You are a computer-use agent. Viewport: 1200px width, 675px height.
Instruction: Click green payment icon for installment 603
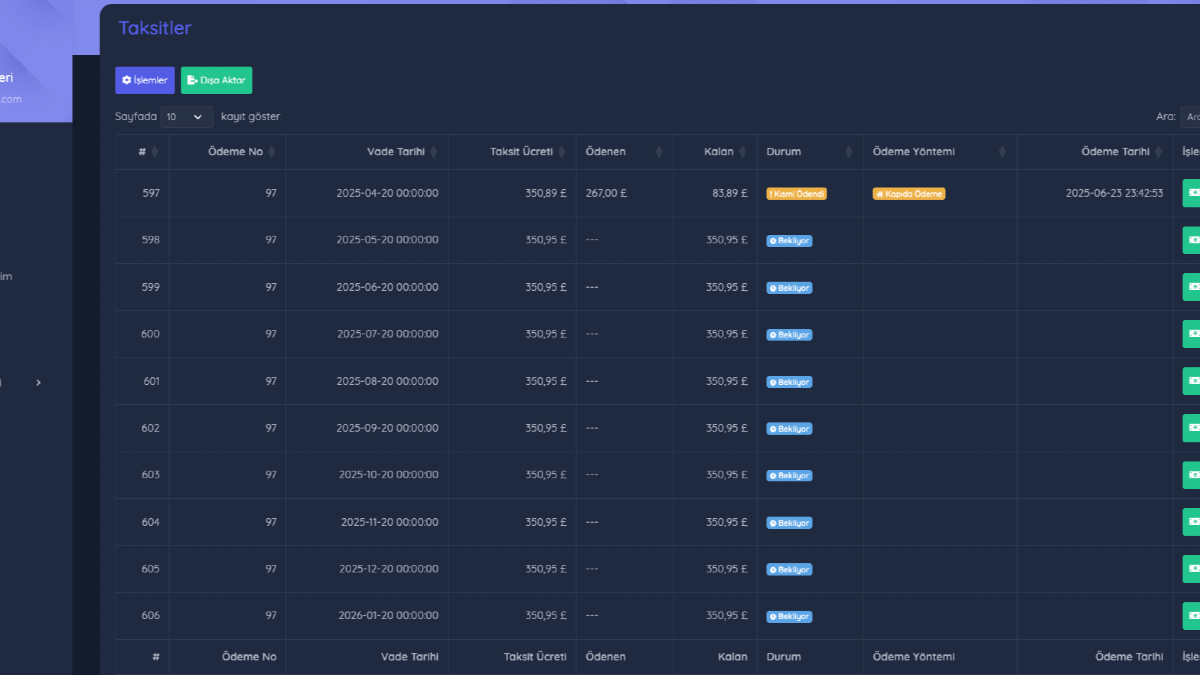1191,475
